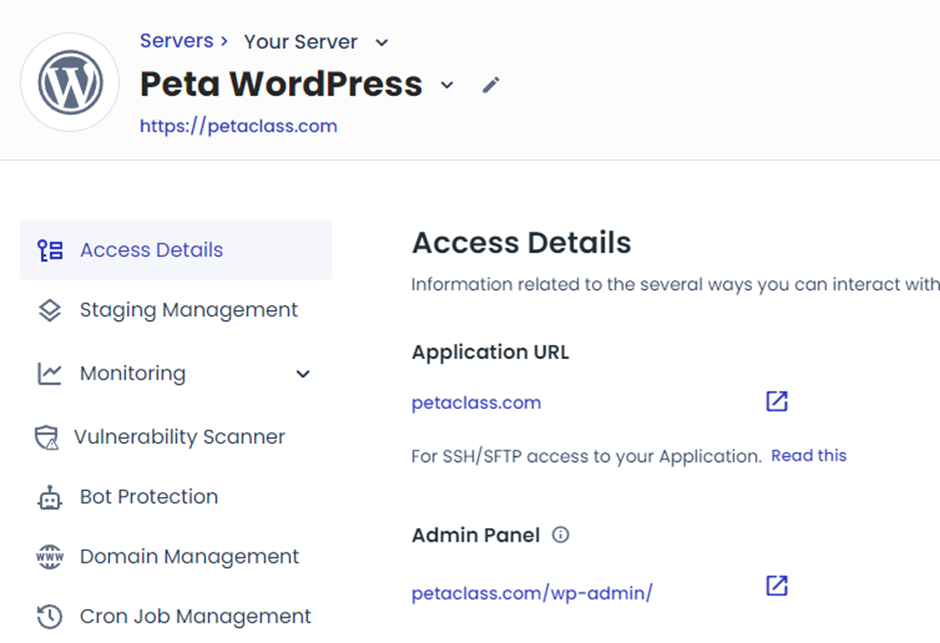Click the pencil icon to rename application
940x643 pixels.
tap(490, 85)
